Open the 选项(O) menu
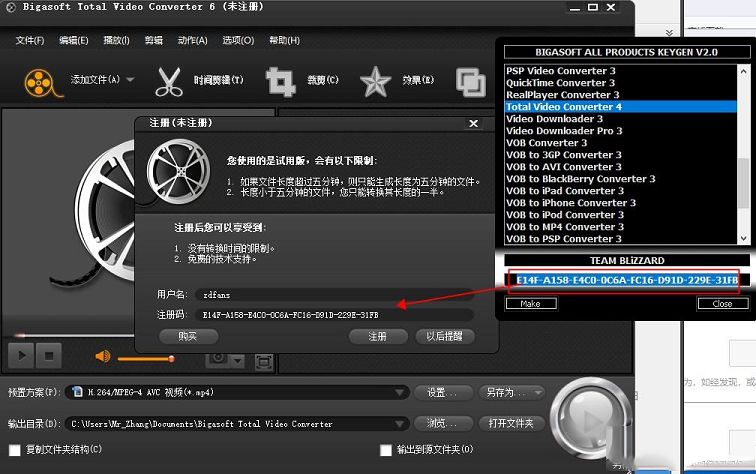Viewport: 756px width, 474px height. 238,41
